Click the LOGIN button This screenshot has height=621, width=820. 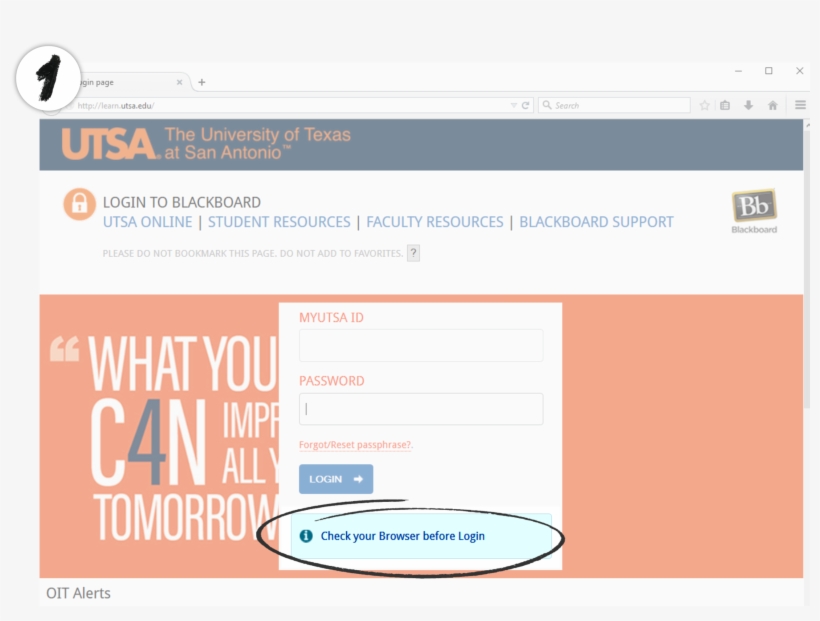(x=336, y=479)
